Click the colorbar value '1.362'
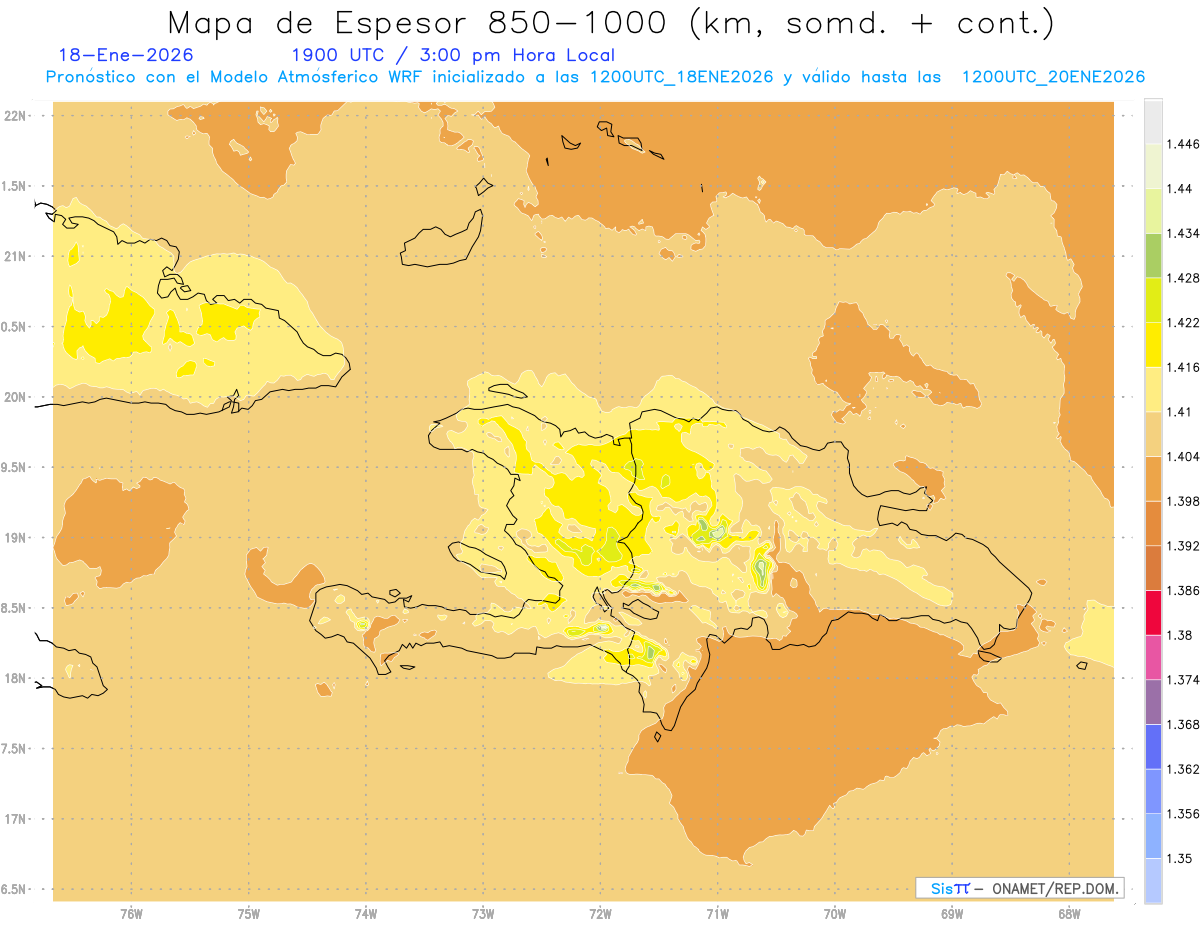This screenshot has width=1200, height=927. tap(1183, 769)
